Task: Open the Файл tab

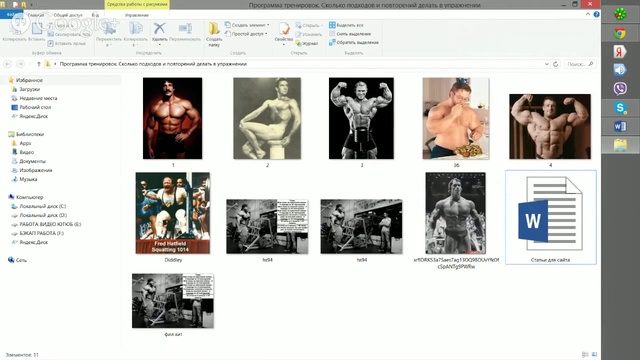Action: tap(11, 15)
